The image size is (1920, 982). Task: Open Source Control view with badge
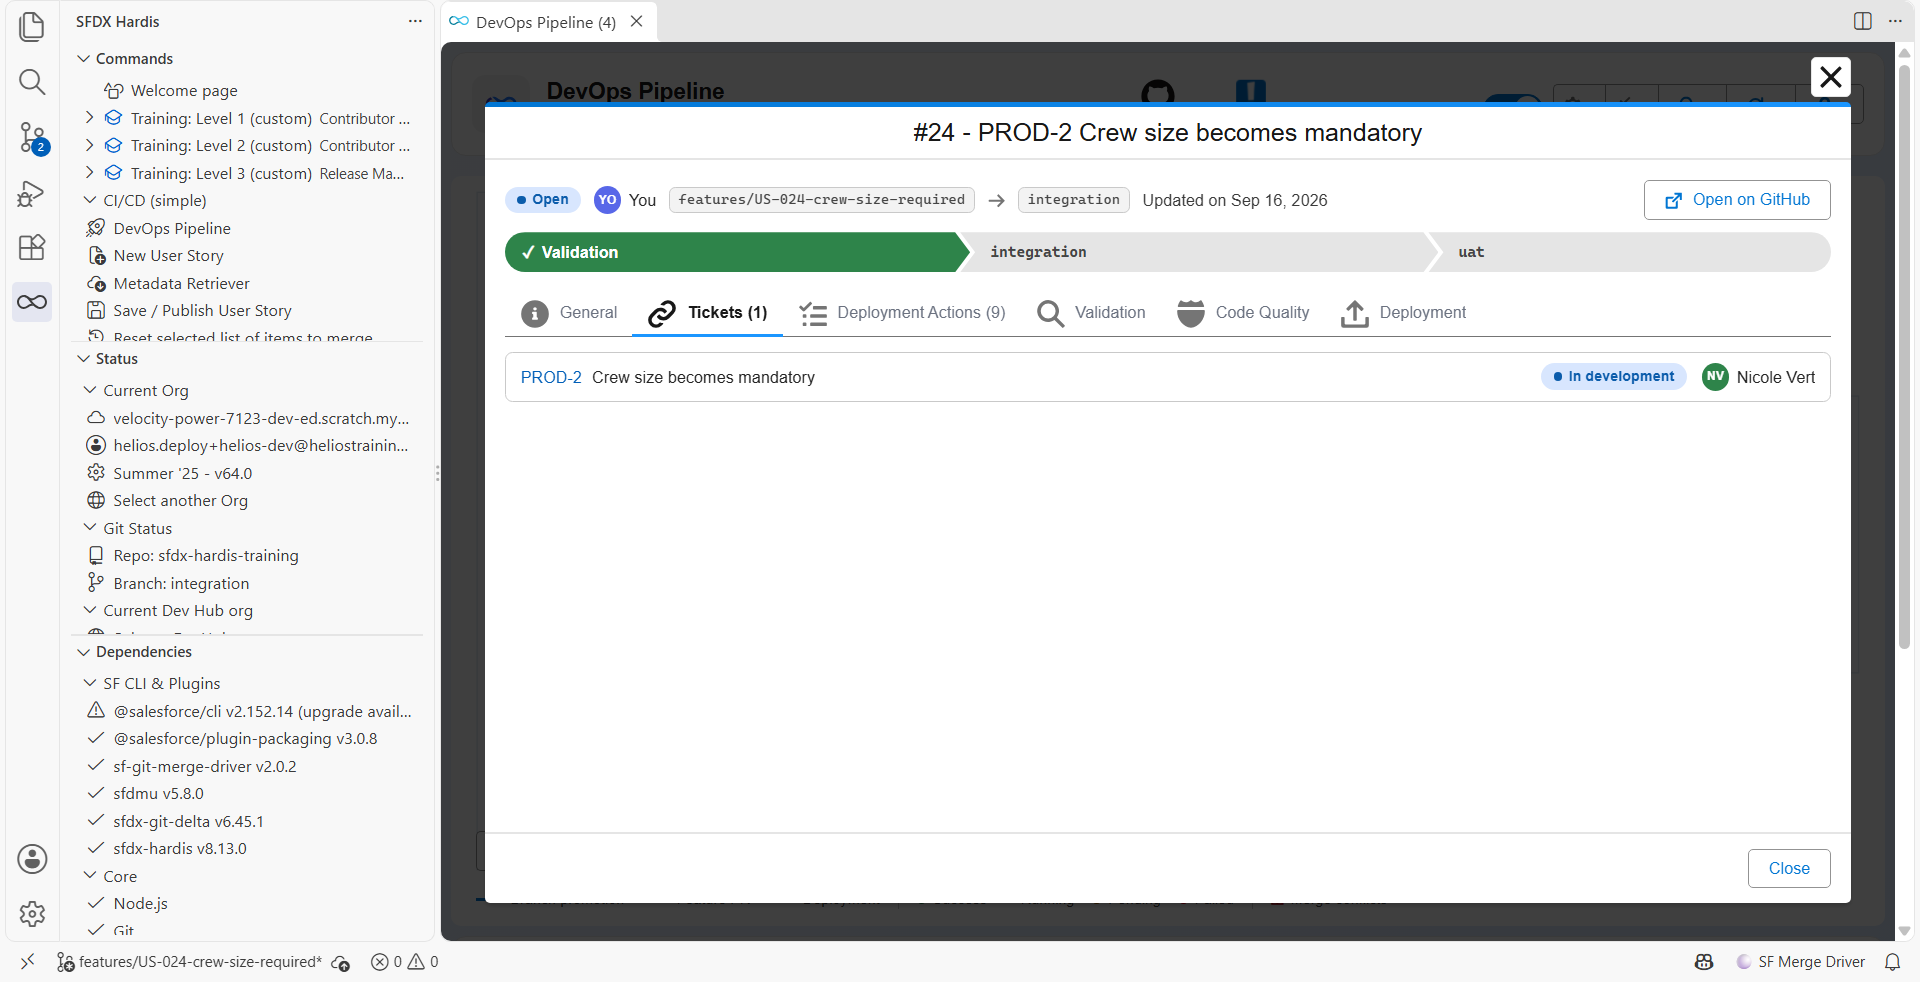(x=32, y=137)
